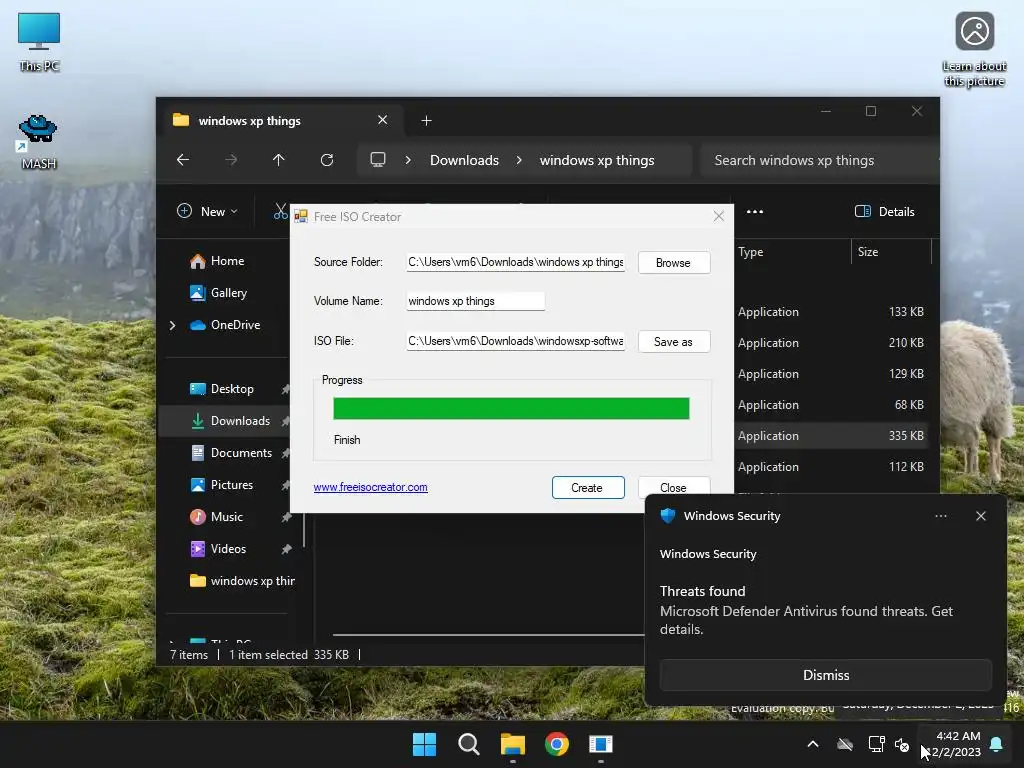The image size is (1024, 768).
Task: Expand the breadcrumb chevron before Downloads
Action: point(408,160)
